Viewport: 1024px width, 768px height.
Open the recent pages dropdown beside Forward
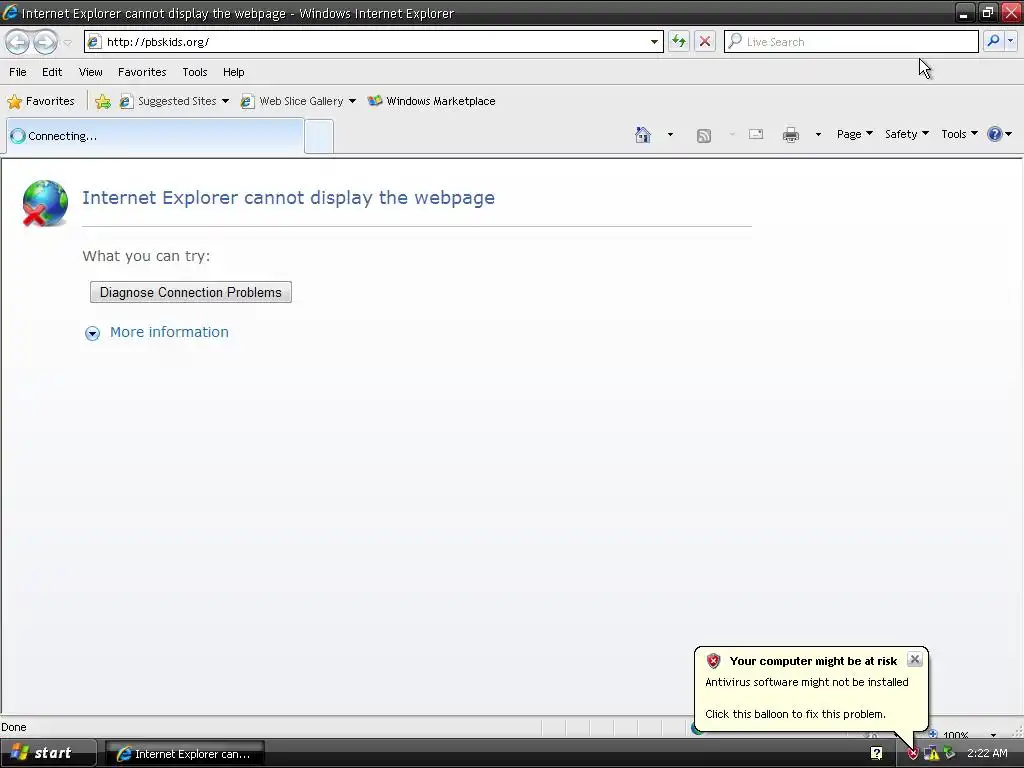67,42
